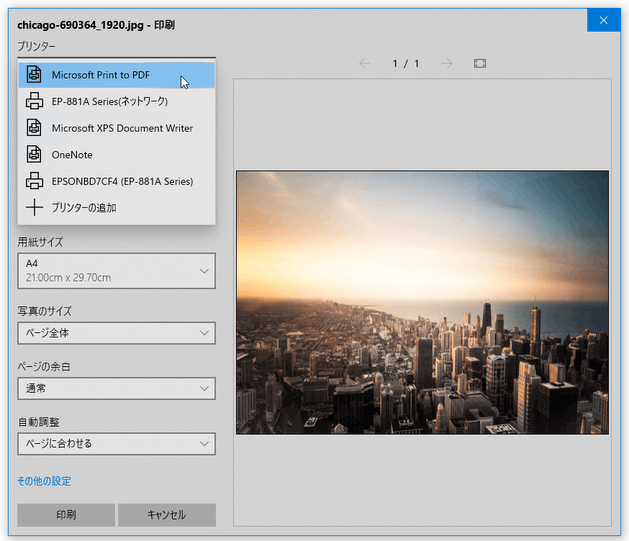This screenshot has width=629, height=541.
Task: Pick Microsoft XPS Document Writer entry
Action: tap(116, 128)
